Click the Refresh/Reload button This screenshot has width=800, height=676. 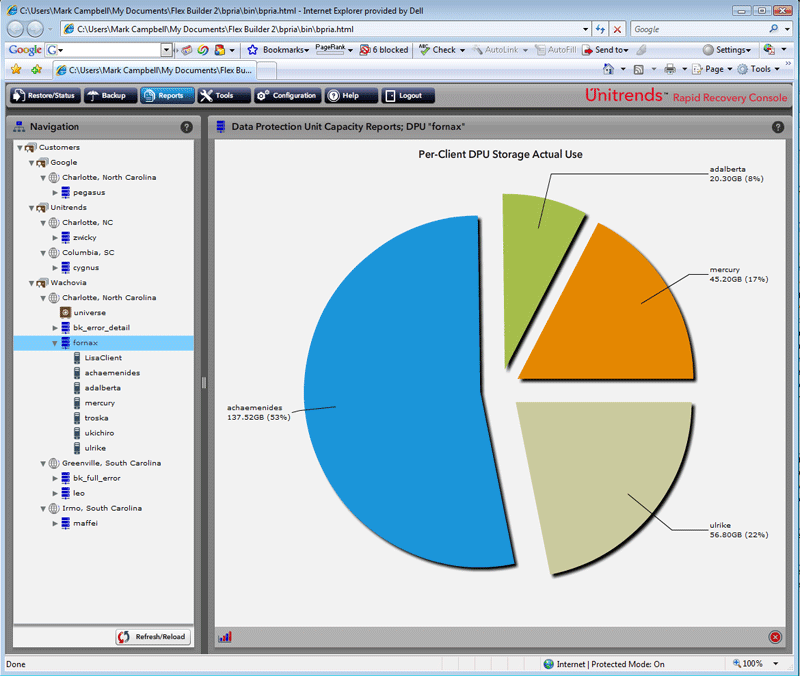(153, 637)
